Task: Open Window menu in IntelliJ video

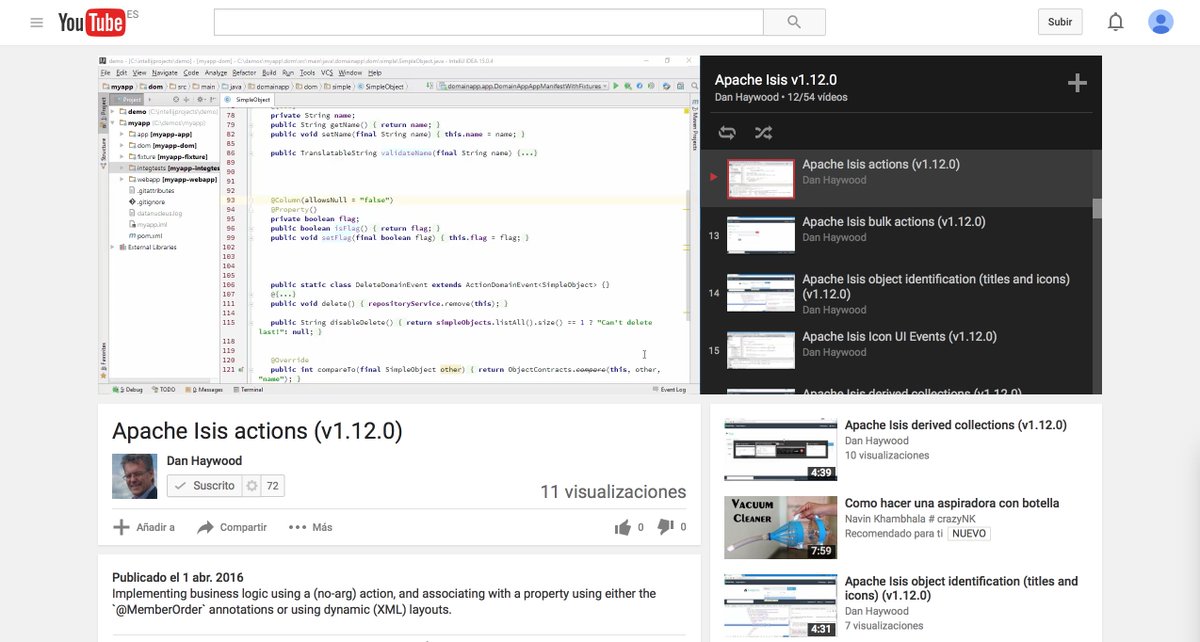Action: pyautogui.click(x=350, y=73)
